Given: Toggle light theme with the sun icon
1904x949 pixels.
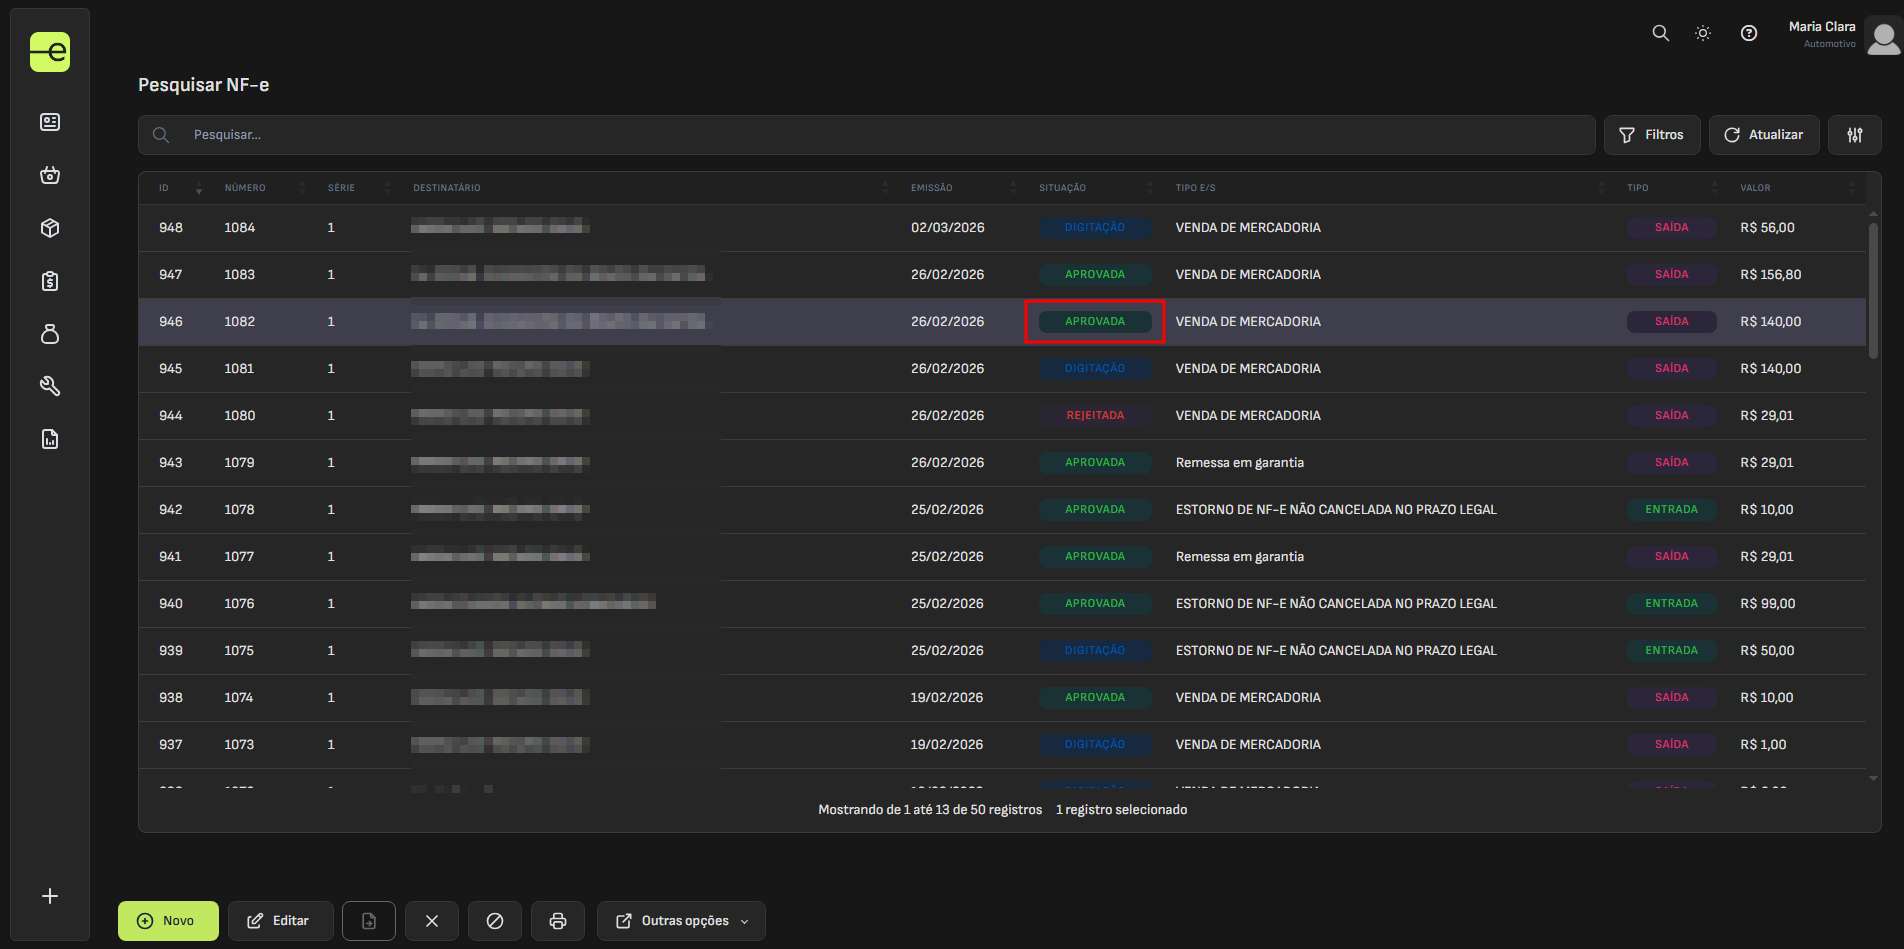Looking at the screenshot, I should coord(1702,33).
